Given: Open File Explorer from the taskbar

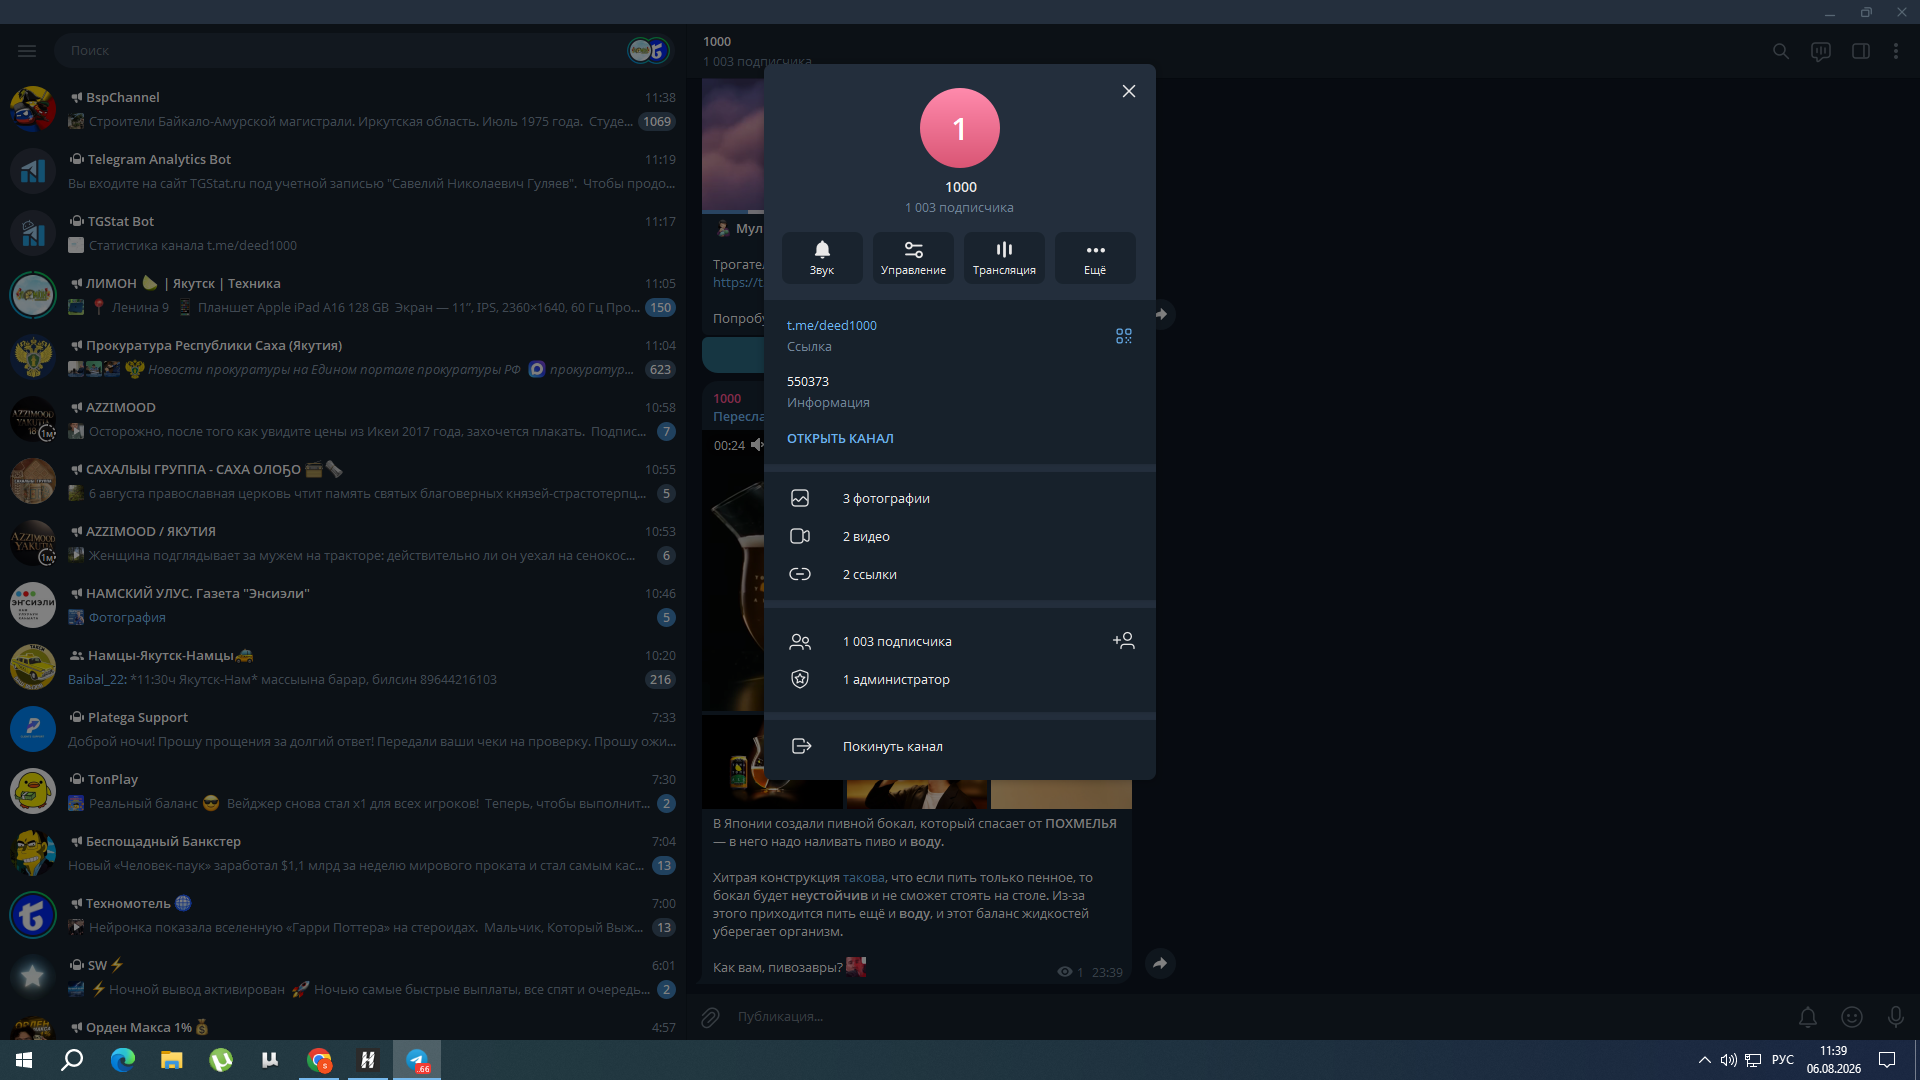Looking at the screenshot, I should tap(172, 1060).
